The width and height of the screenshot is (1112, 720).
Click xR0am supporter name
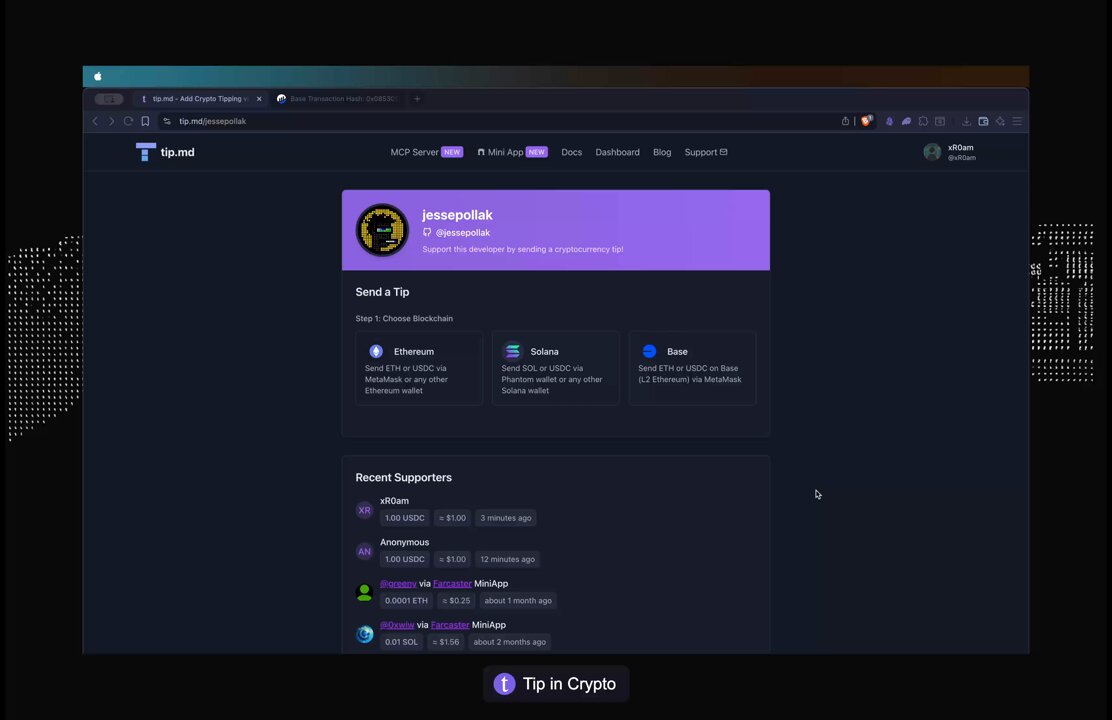point(394,501)
